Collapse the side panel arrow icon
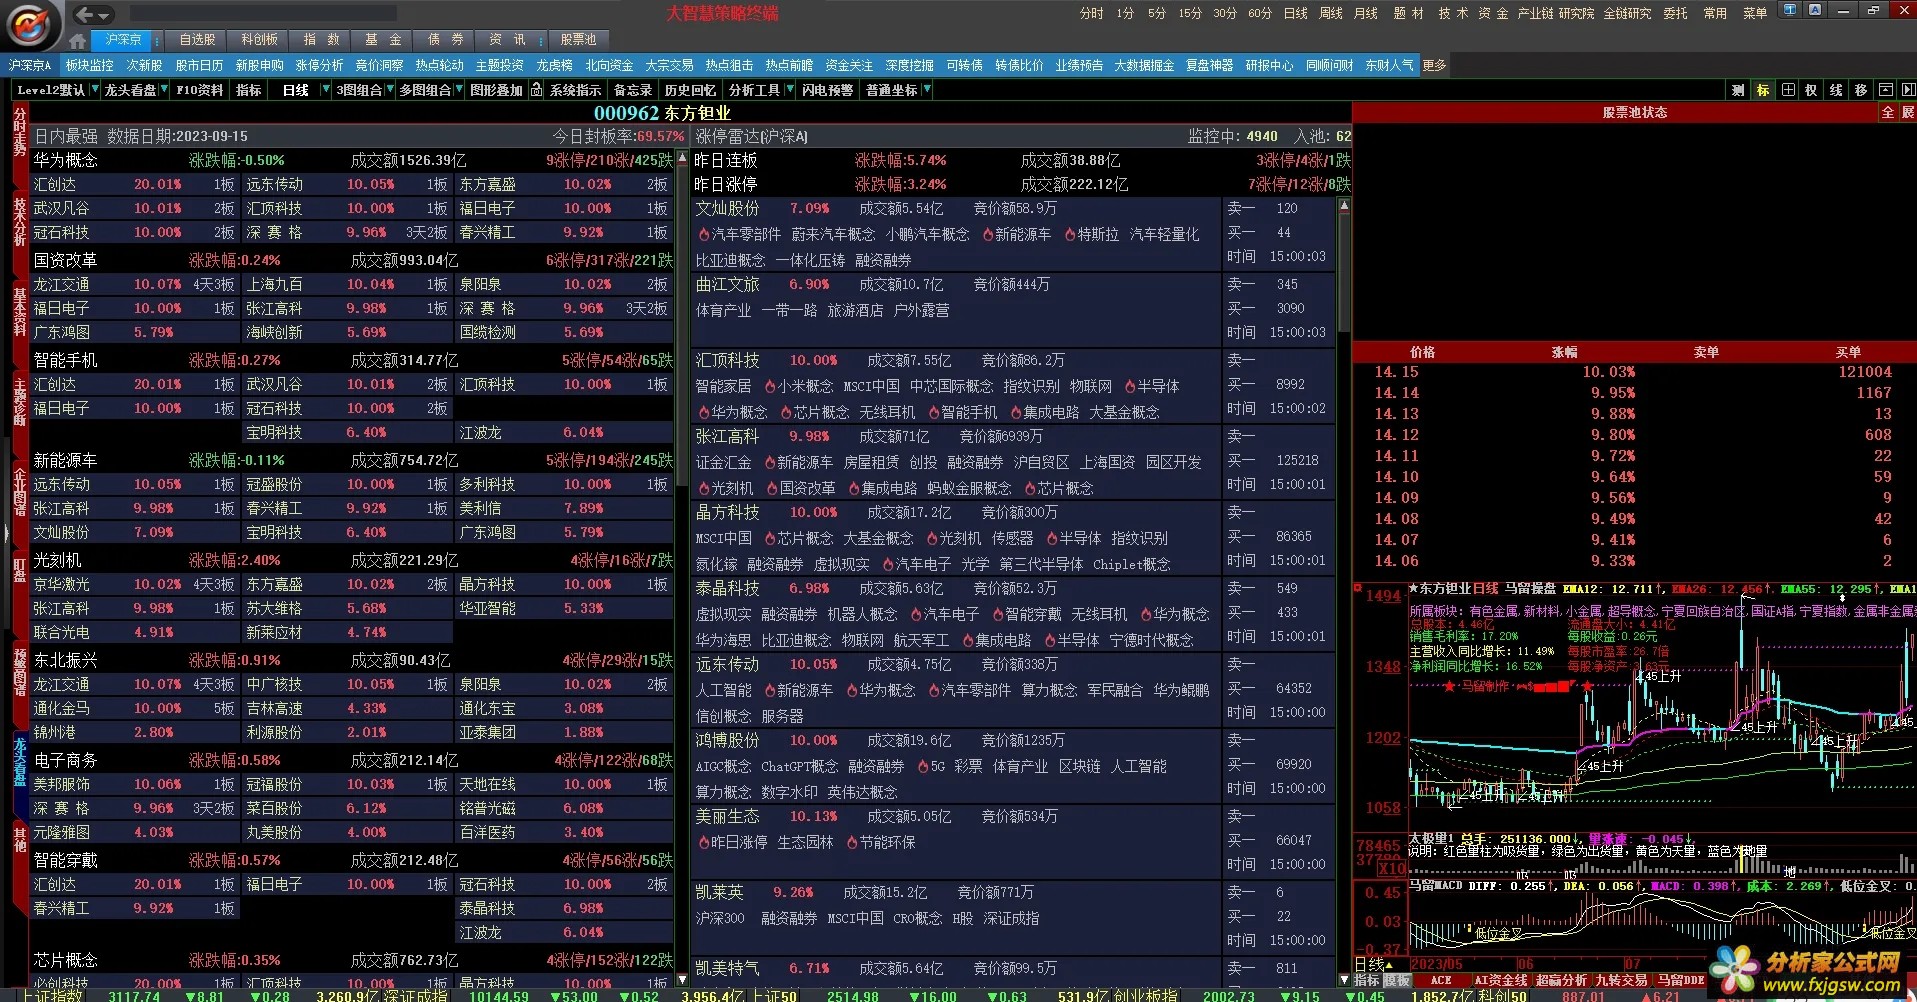 pyautogui.click(x=1908, y=90)
